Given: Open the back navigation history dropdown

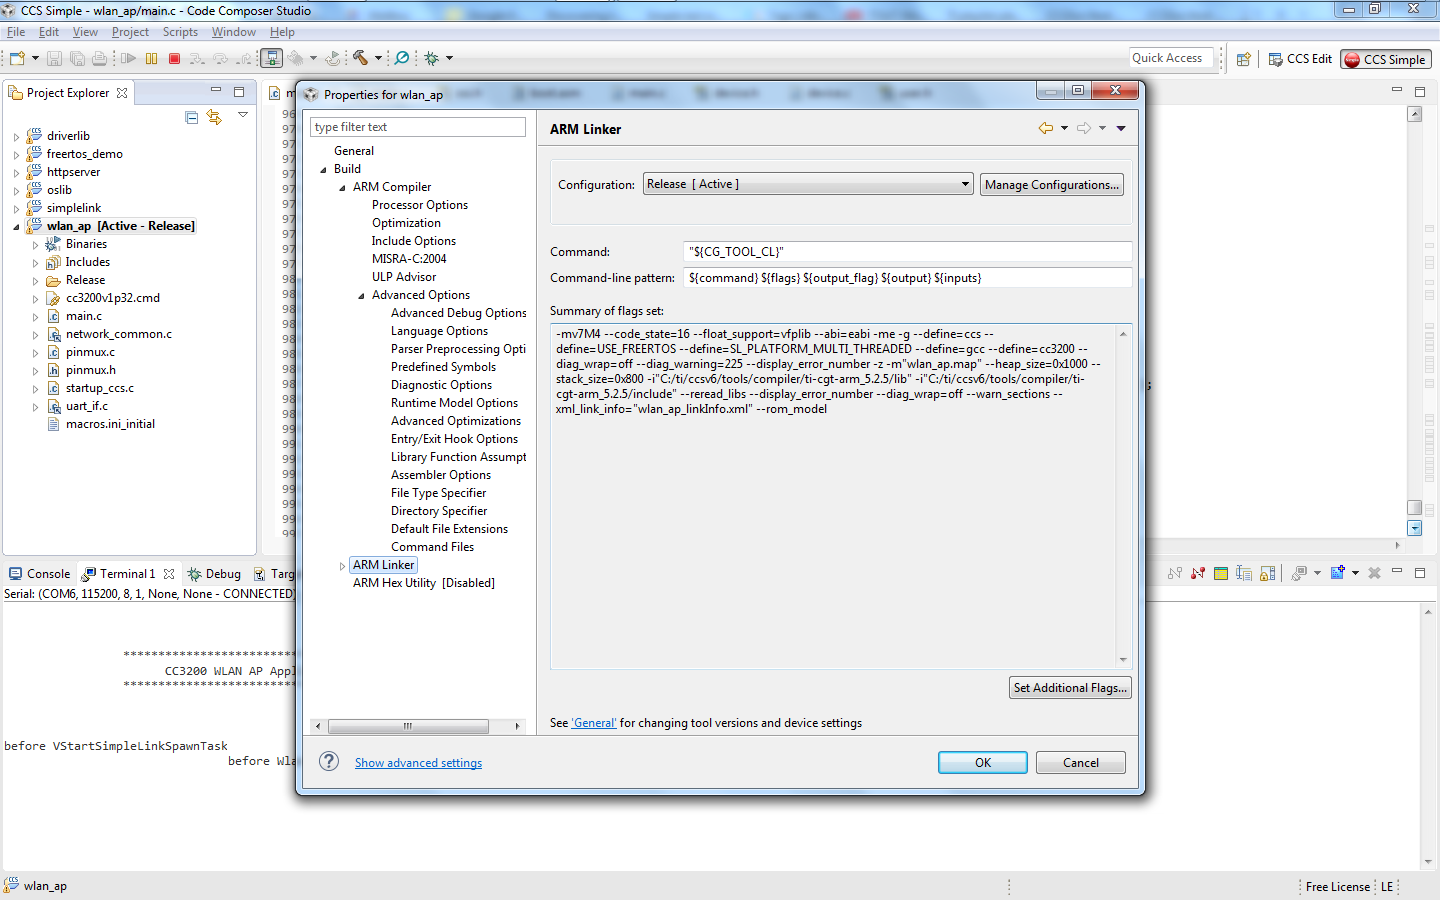Looking at the screenshot, I should click(1064, 128).
